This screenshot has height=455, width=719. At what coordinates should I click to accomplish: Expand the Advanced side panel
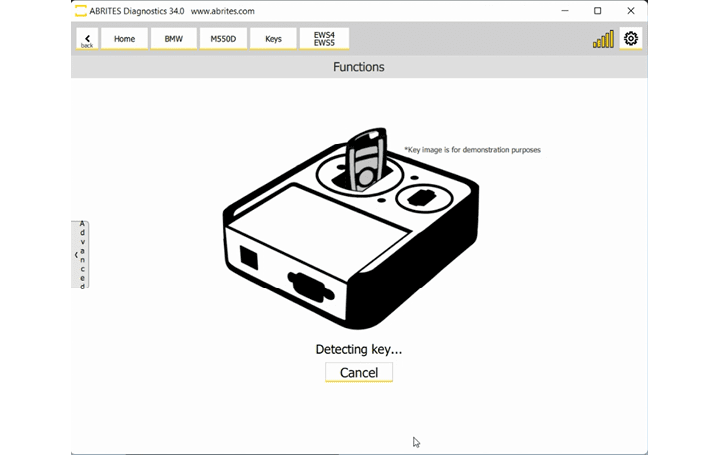click(x=81, y=255)
